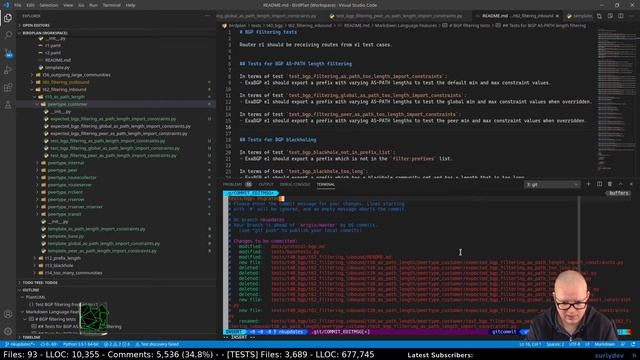Open the Selection menu
The image size is (640, 360).
click(49, 5)
